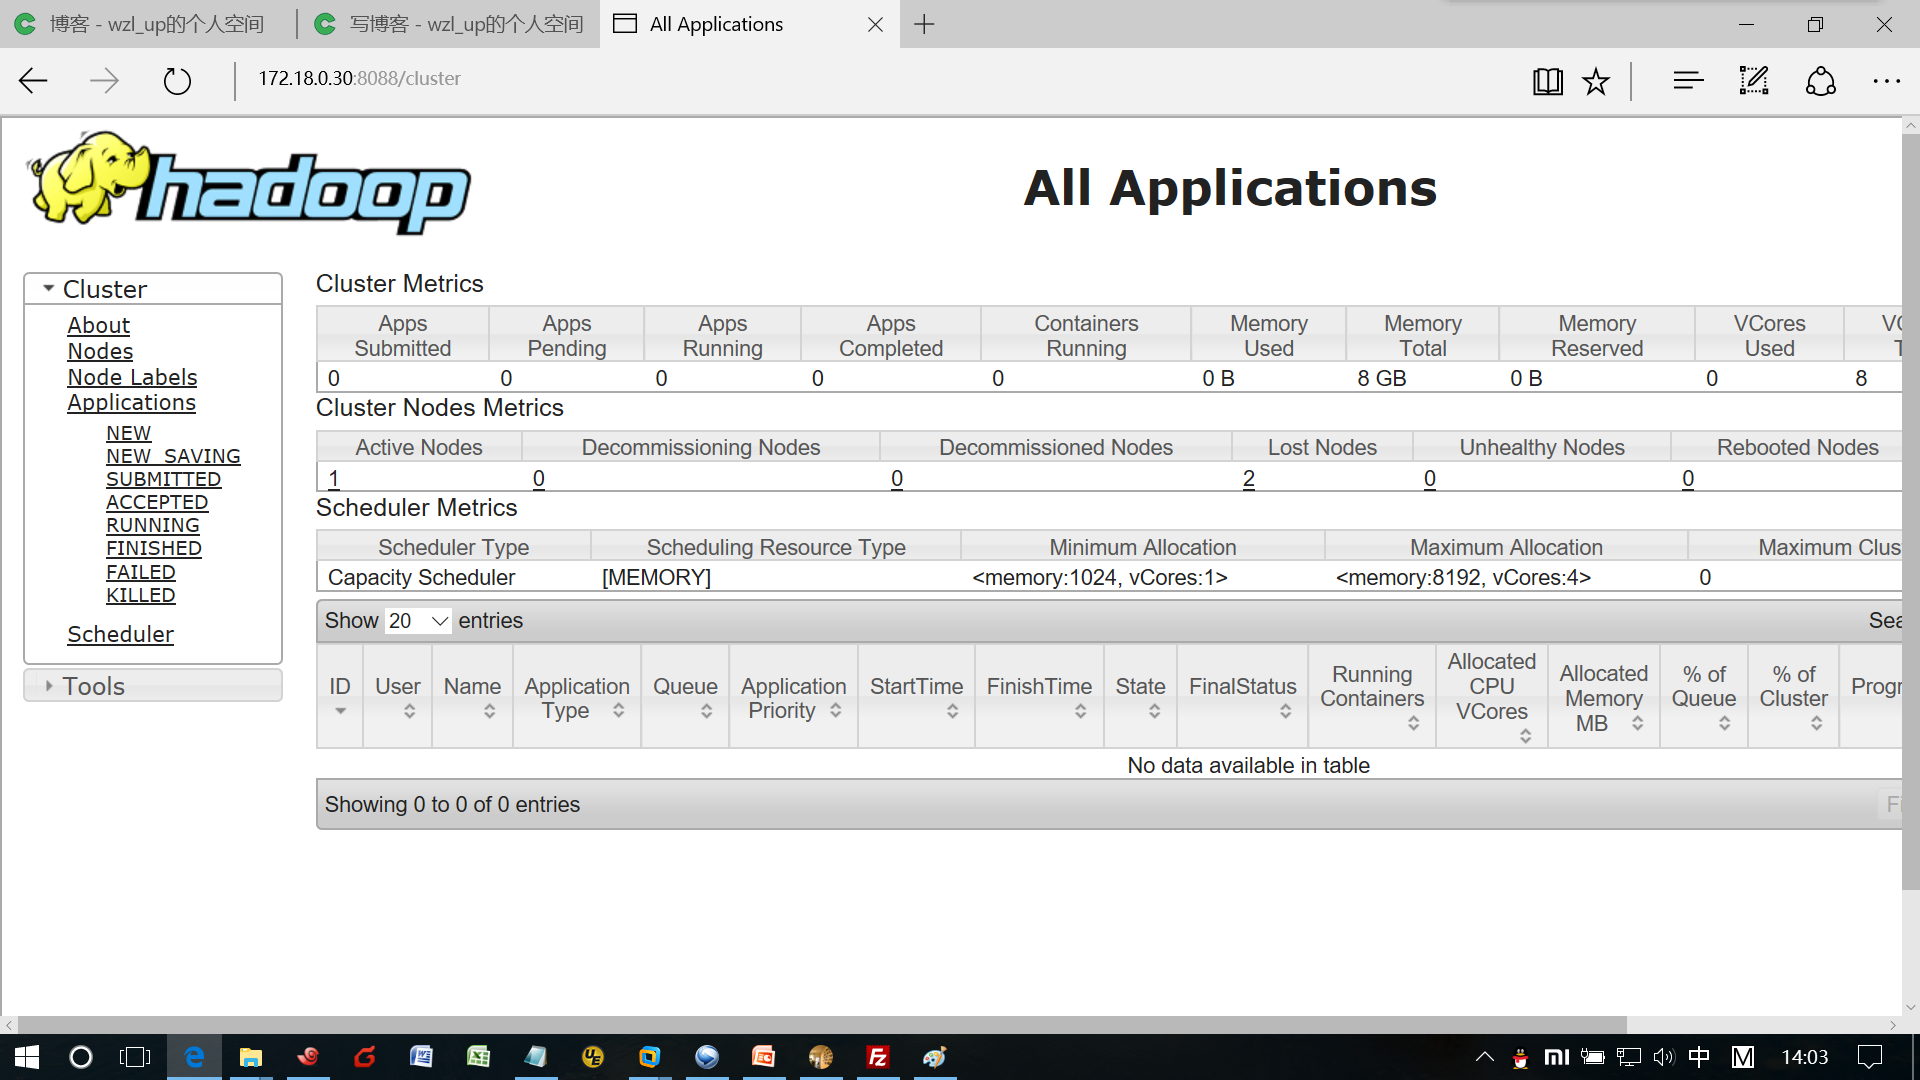Image resolution: width=1920 pixels, height=1080 pixels.
Task: Switch to Edge browser on taskbar
Action: (195, 1057)
